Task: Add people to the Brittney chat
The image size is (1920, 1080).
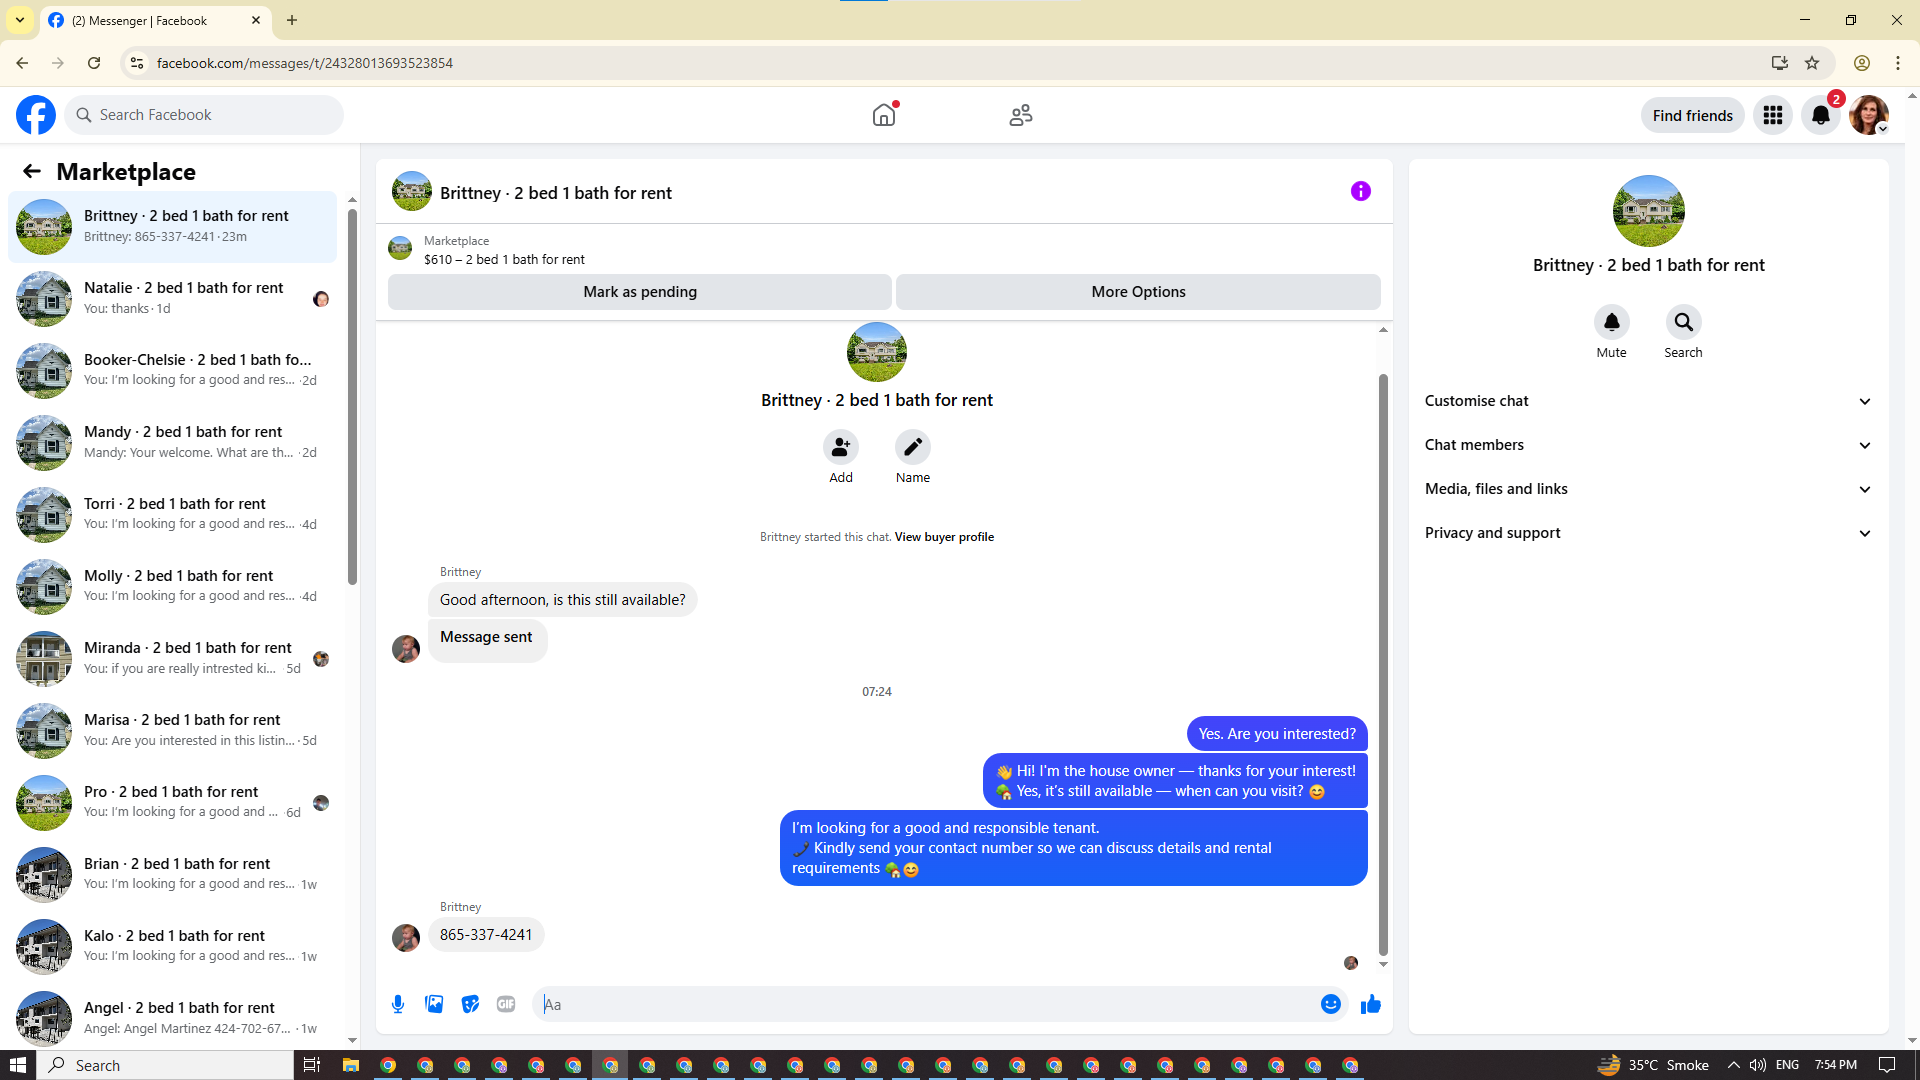Action: [x=841, y=447]
